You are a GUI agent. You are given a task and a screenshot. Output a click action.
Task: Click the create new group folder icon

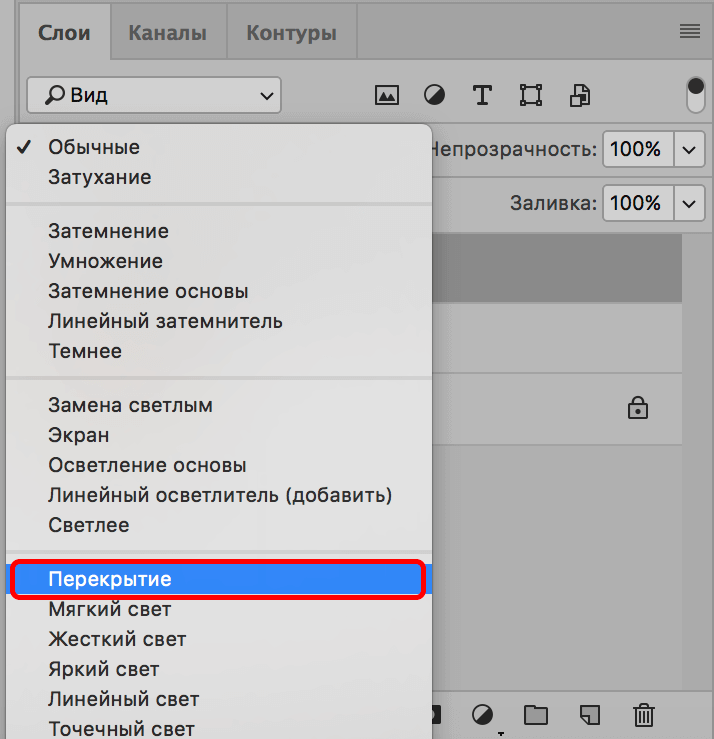(536, 714)
